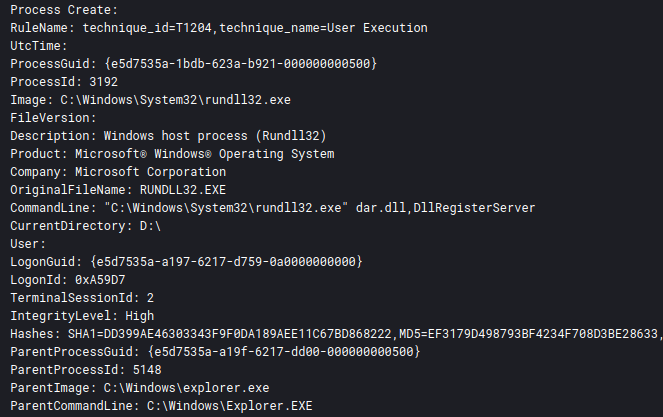Click LogonId value 0xA59D7
Viewport: 663px width, 417px height.
(100, 280)
